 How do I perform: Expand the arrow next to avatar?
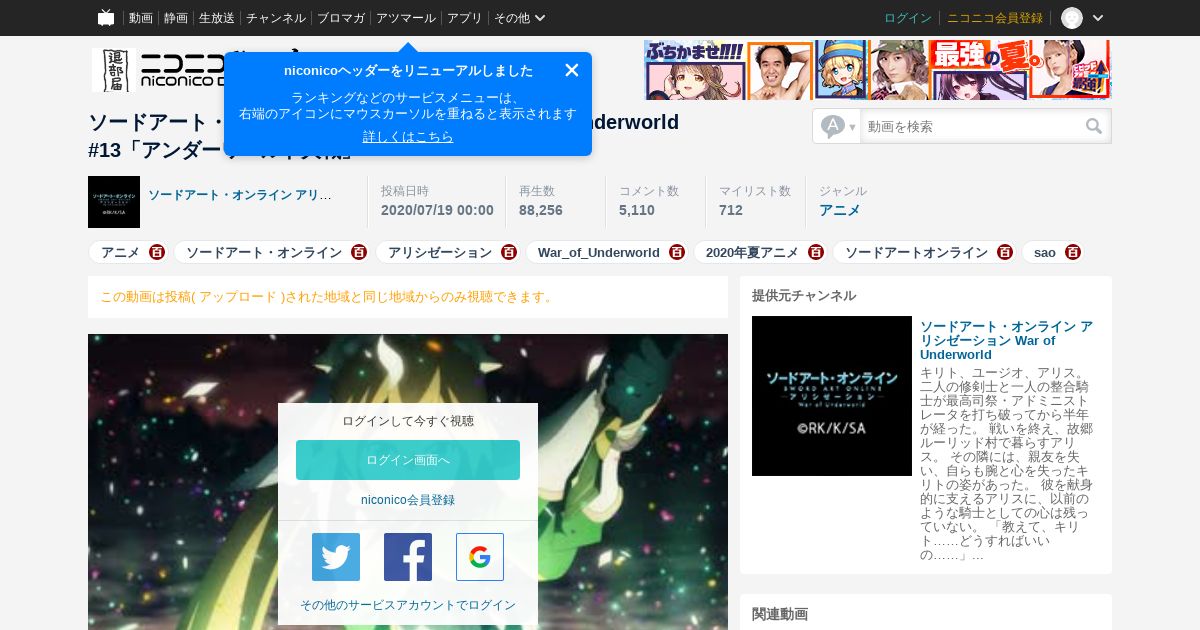point(1098,18)
